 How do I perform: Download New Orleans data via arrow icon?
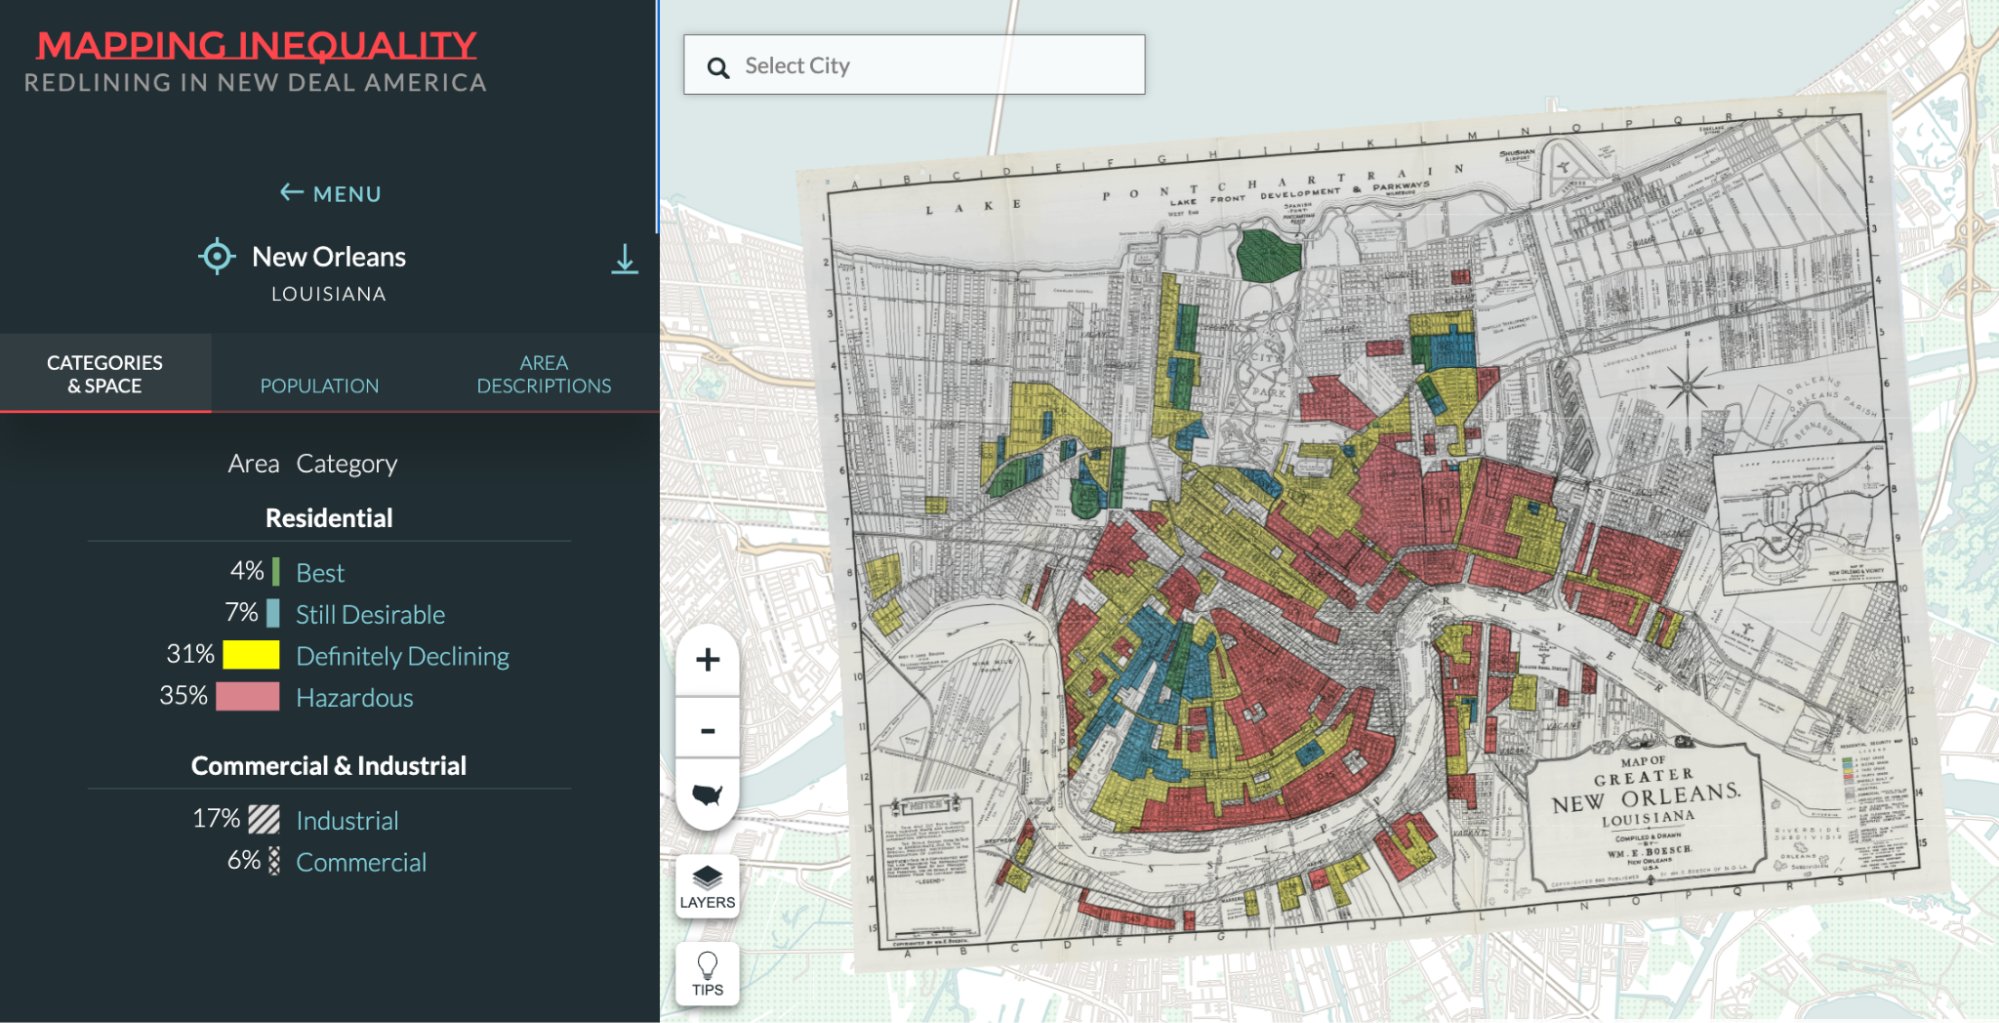[x=625, y=259]
